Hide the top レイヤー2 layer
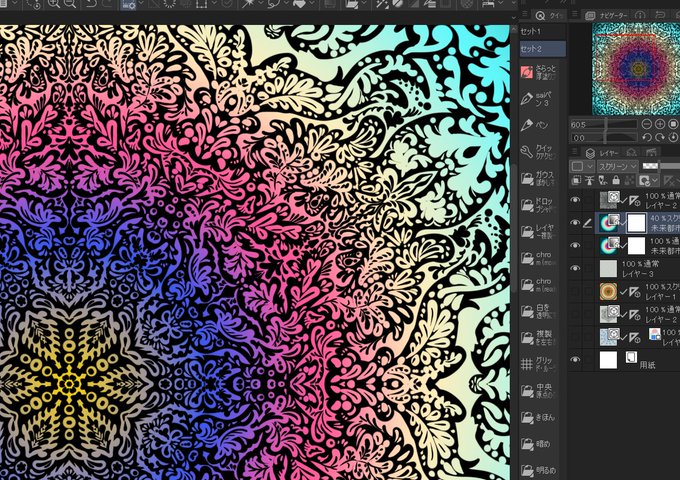The width and height of the screenshot is (680, 480). click(575, 200)
